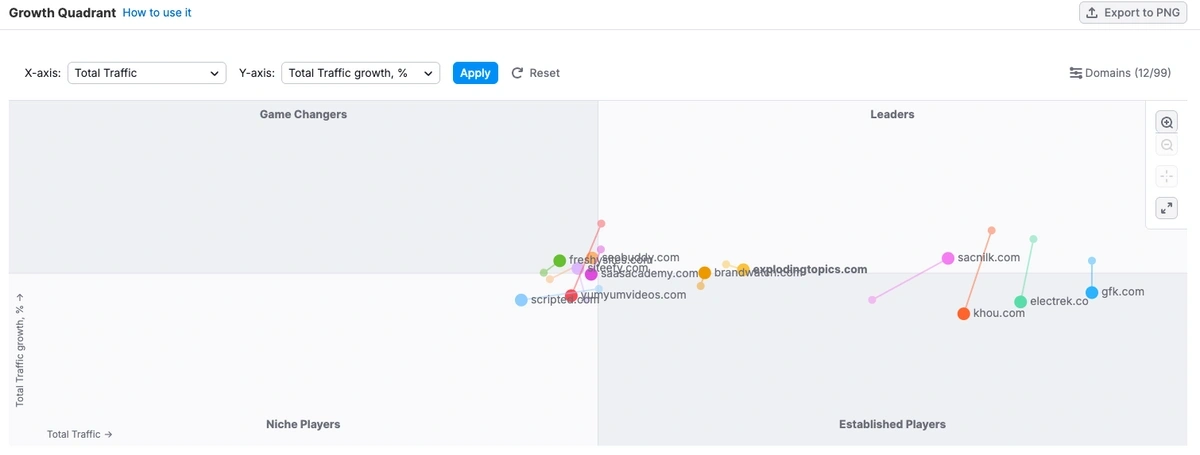The width and height of the screenshot is (1200, 455).
Task: Click the sacnilk.com label text
Action: coord(988,258)
